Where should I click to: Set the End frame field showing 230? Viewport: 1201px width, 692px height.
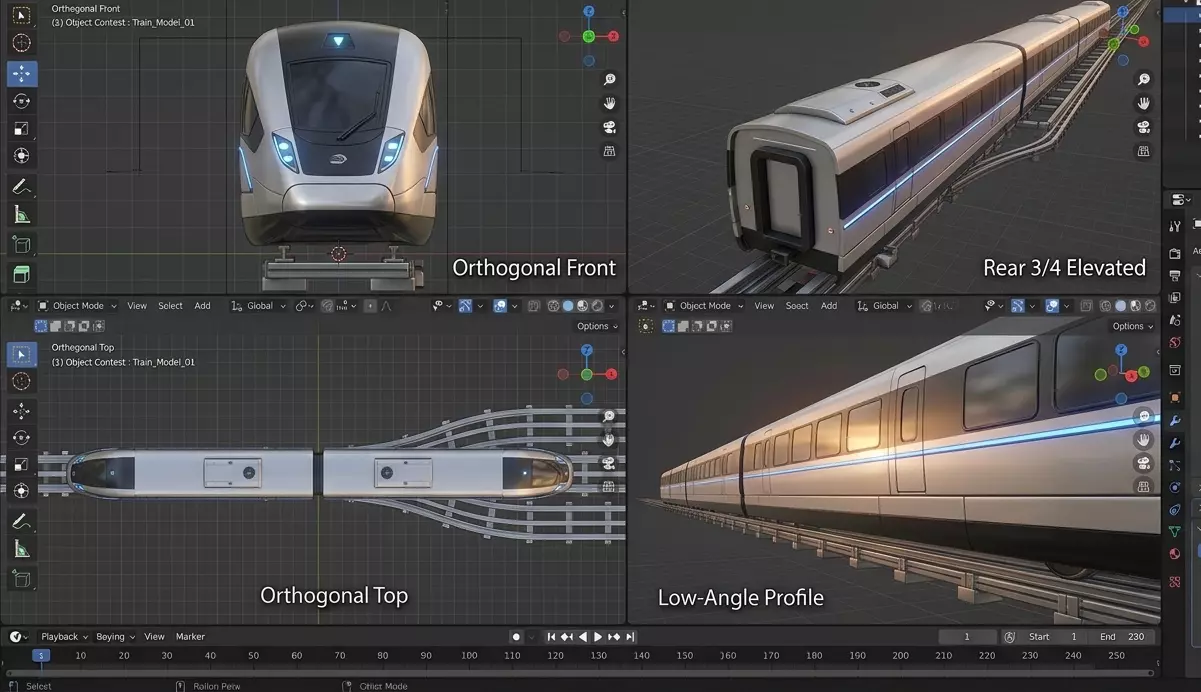1123,637
